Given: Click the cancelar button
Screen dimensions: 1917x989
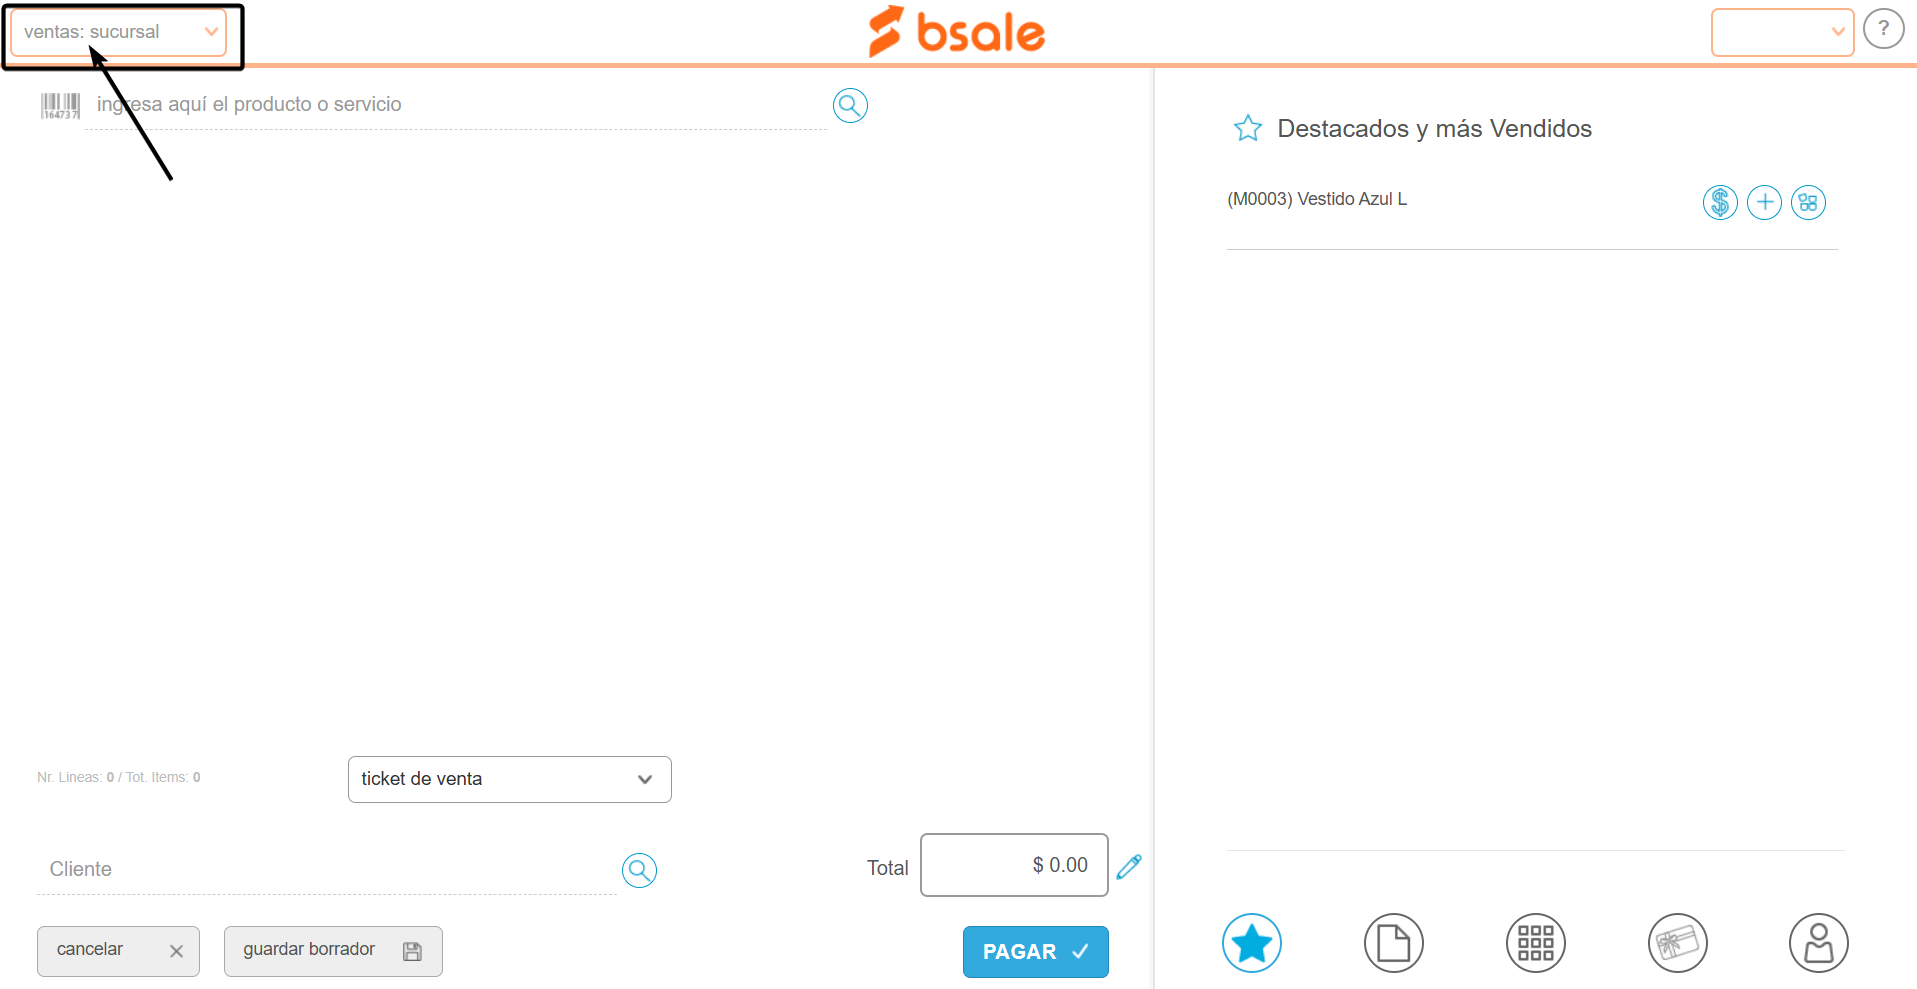Looking at the screenshot, I should pyautogui.click(x=118, y=951).
